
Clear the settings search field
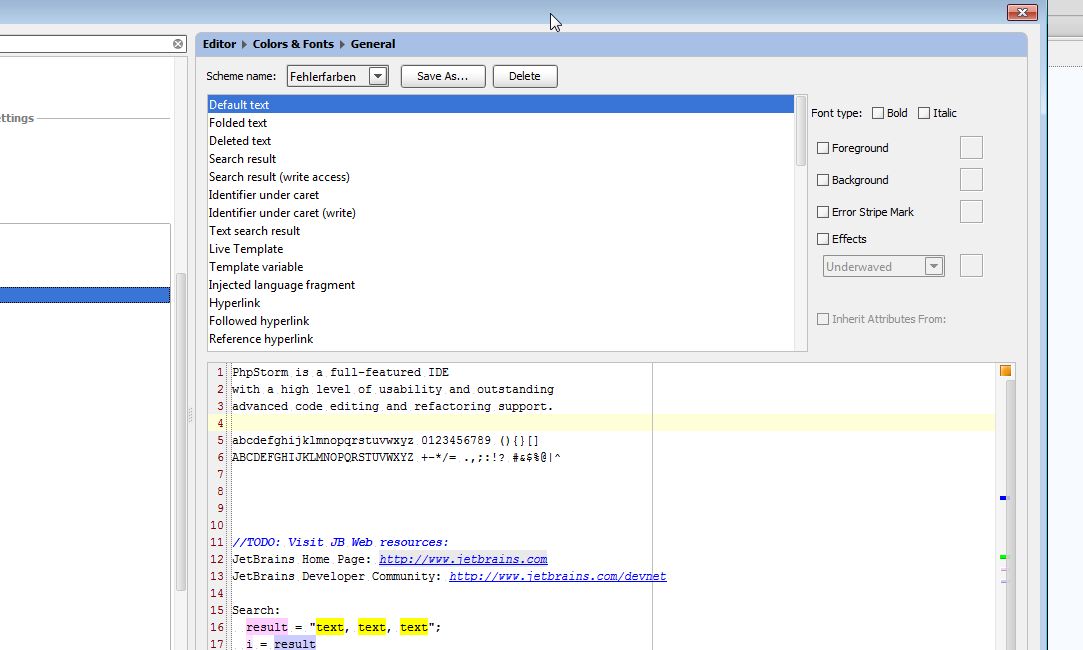tap(178, 44)
